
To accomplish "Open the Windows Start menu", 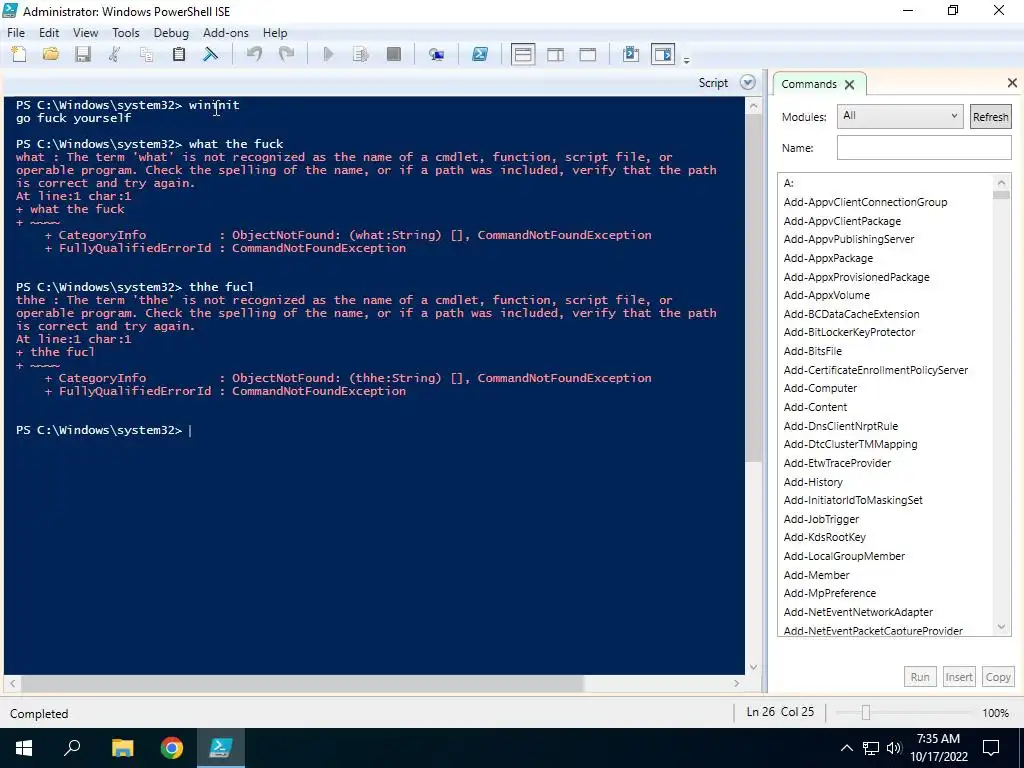I will (24, 748).
